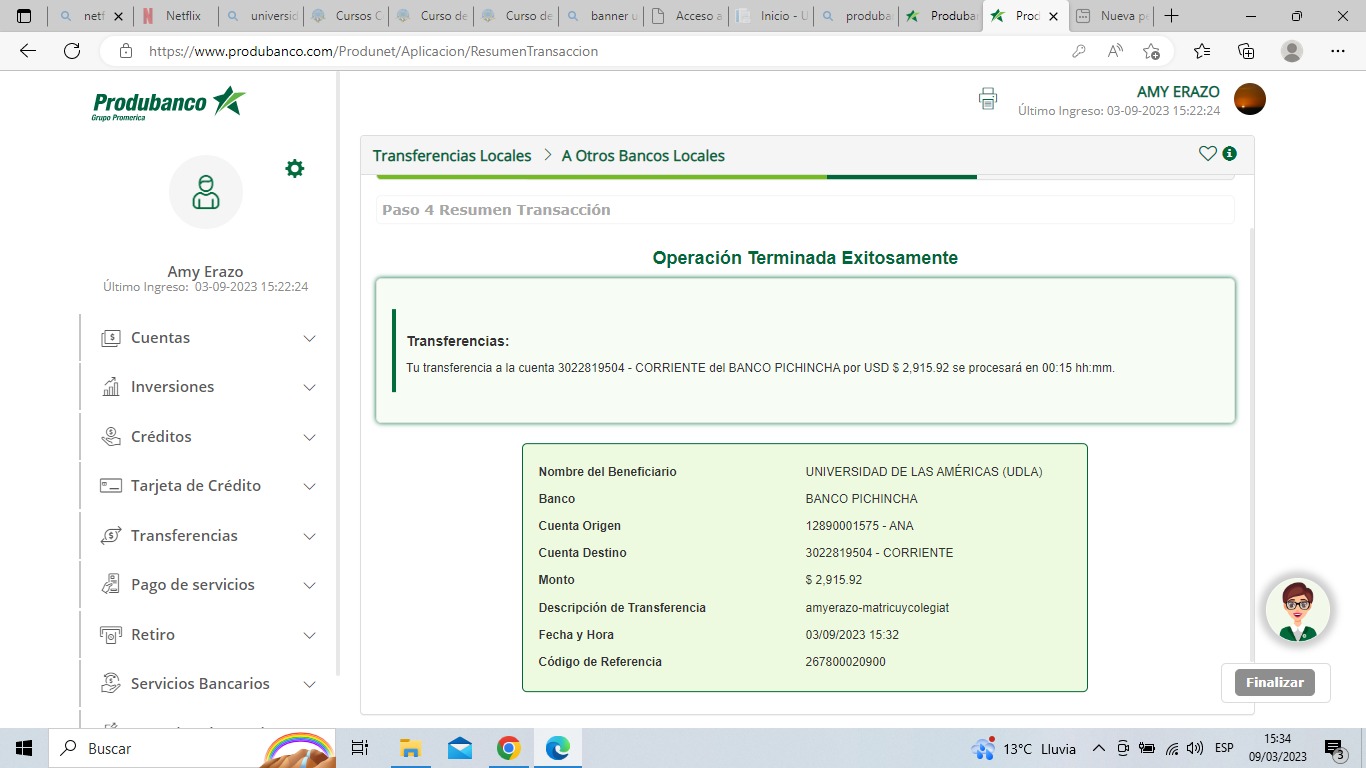Expand the Créditos chevron
The height and width of the screenshot is (768, 1366).
coord(309,437)
